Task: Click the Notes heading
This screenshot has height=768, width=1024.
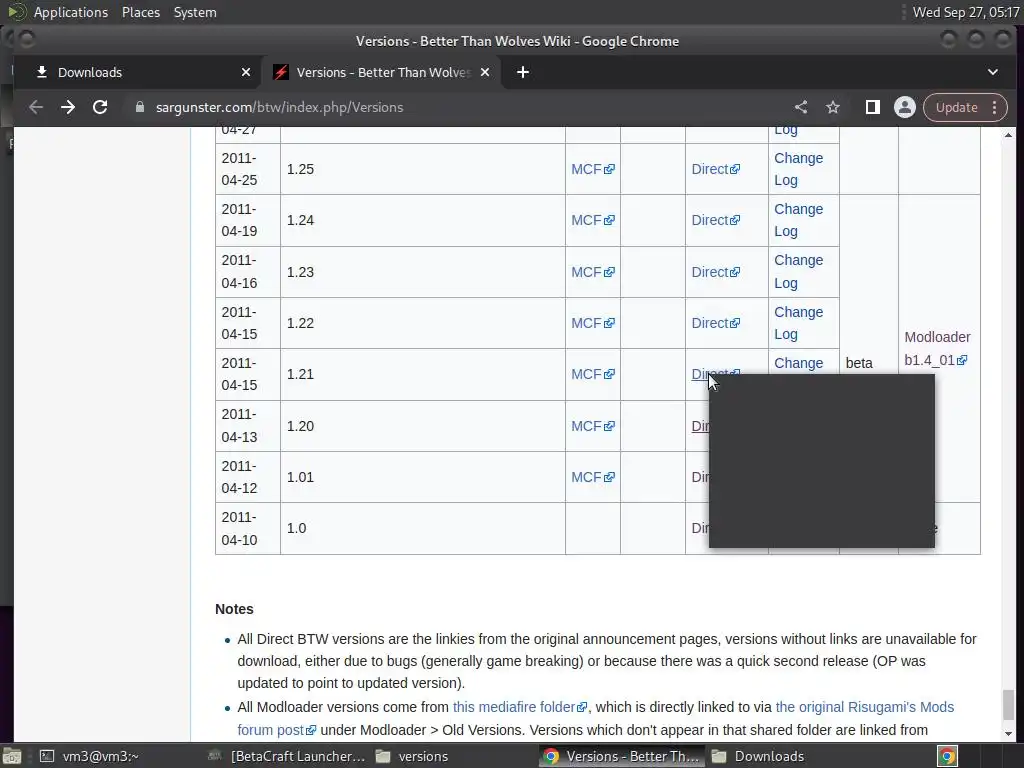Action: coord(234,609)
